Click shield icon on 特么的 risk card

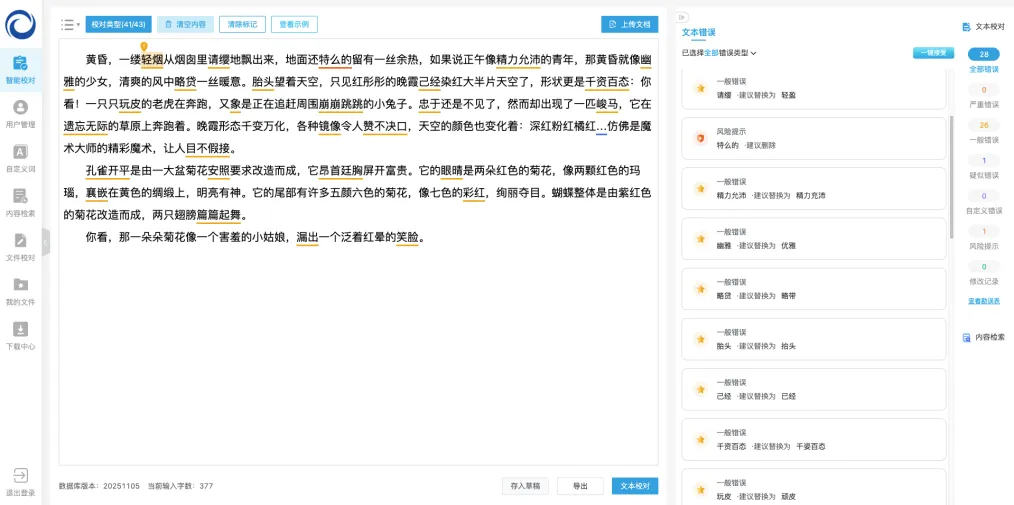point(700,138)
